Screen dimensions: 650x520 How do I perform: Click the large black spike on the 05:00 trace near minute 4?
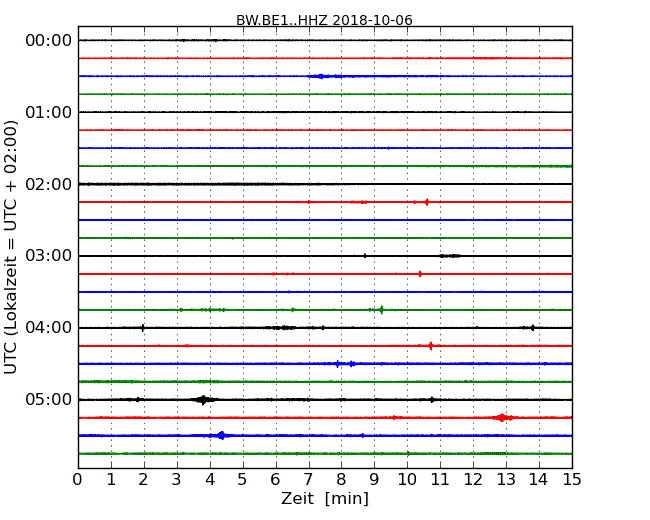(x=203, y=400)
